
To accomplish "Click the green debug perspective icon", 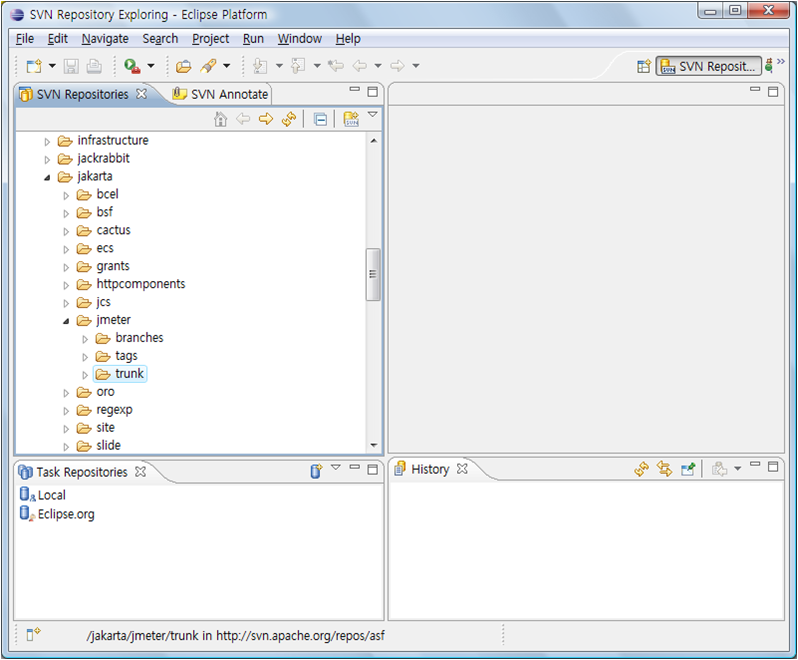I will coord(768,66).
